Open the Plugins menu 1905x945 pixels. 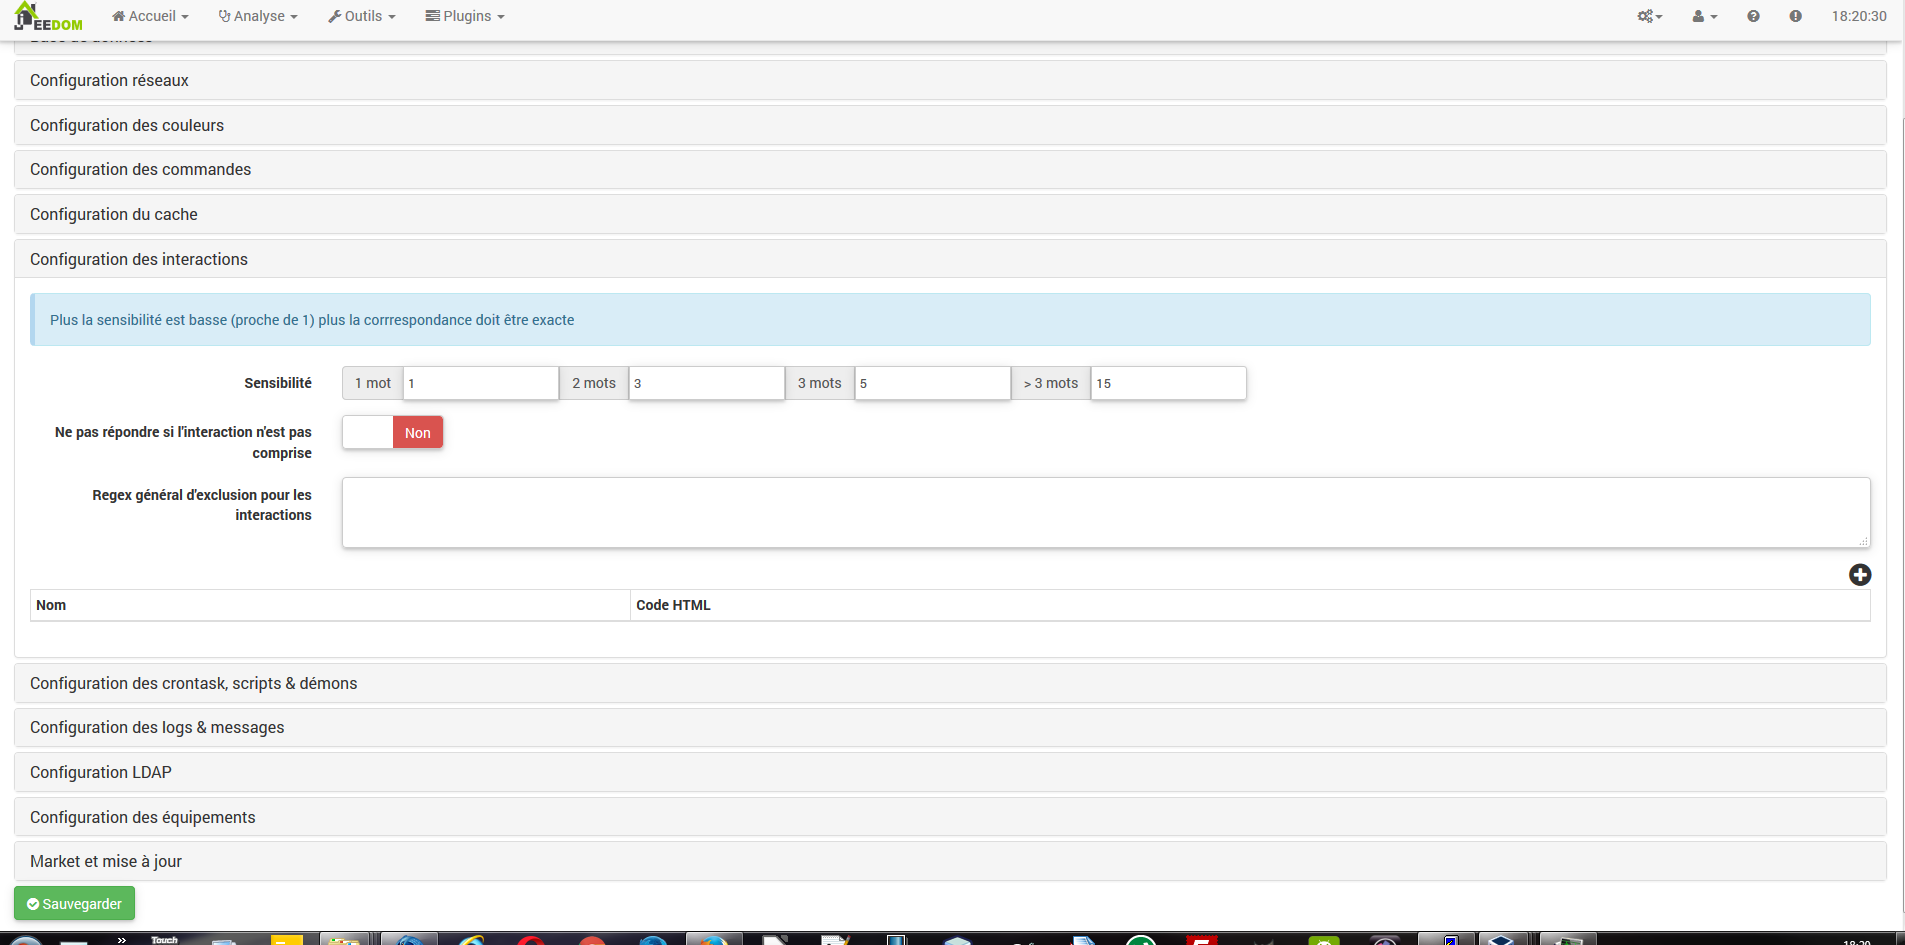coord(465,16)
